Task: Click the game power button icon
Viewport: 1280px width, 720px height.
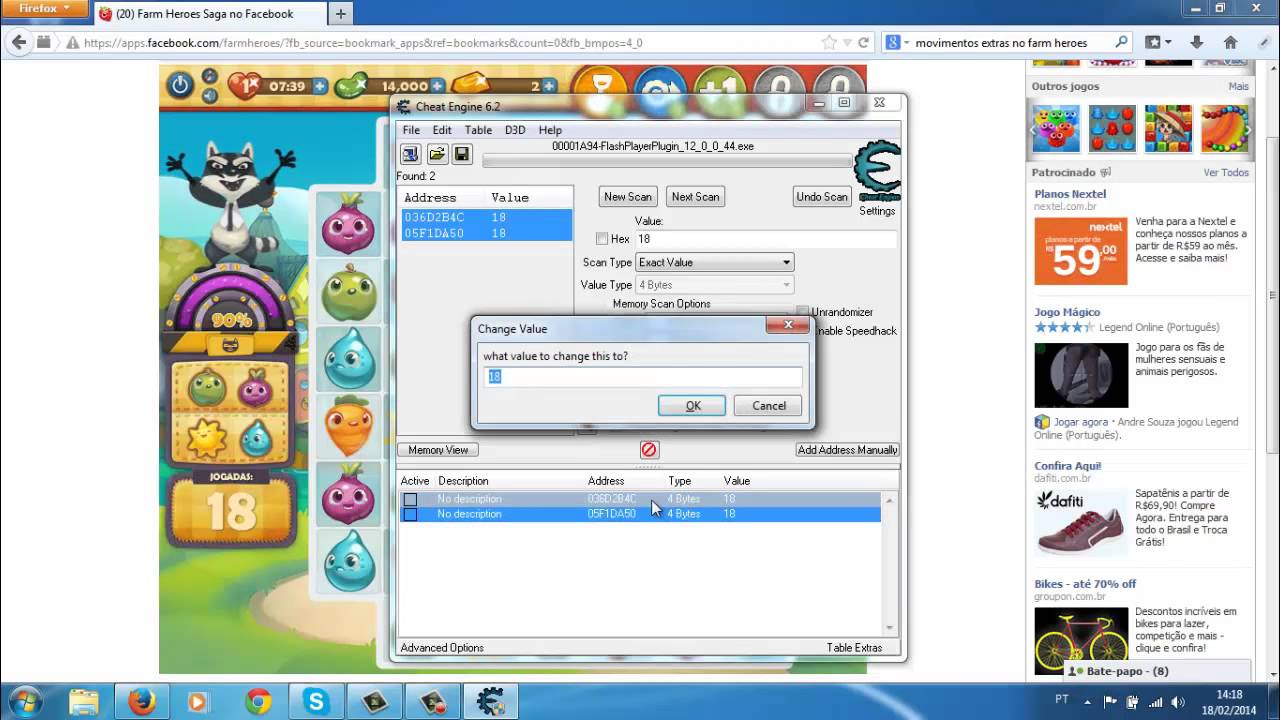Action: (180, 85)
